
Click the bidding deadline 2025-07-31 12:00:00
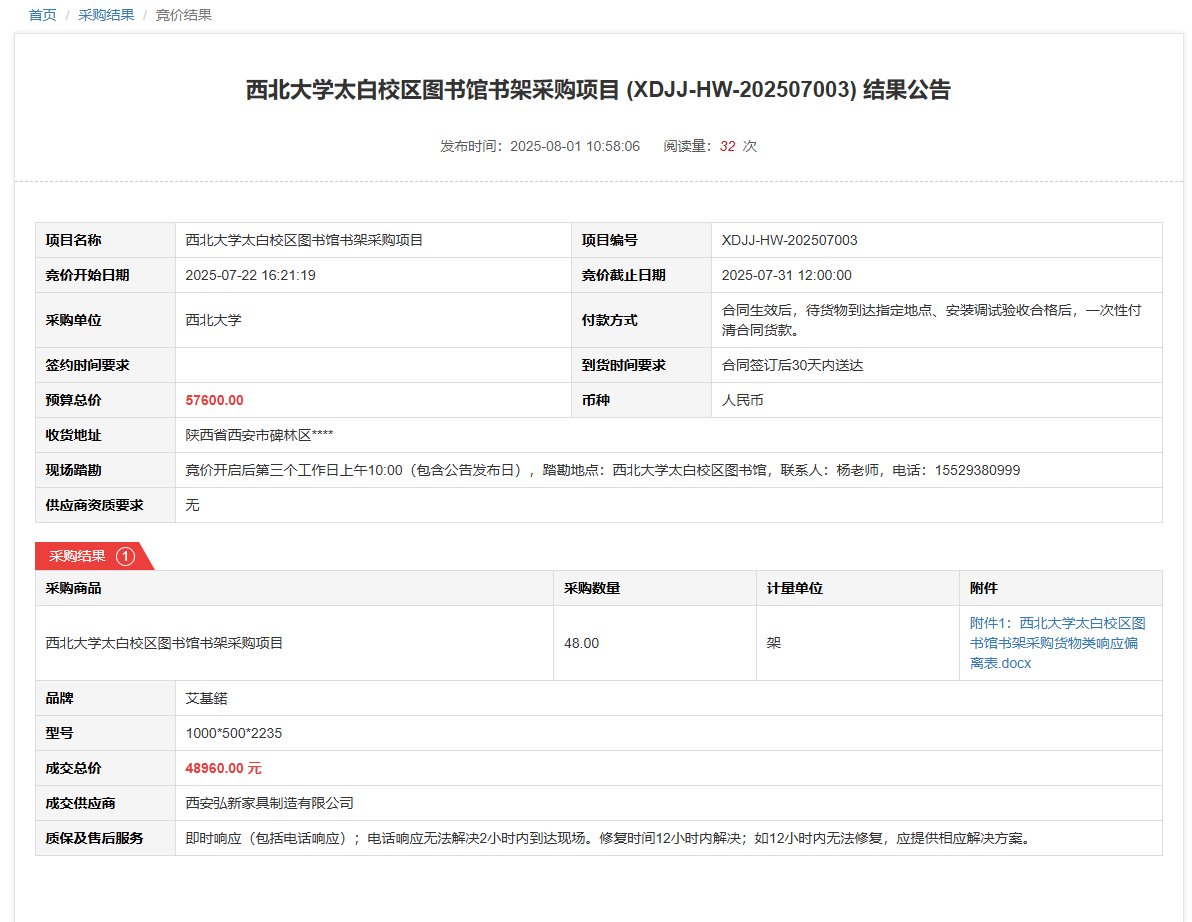click(786, 275)
